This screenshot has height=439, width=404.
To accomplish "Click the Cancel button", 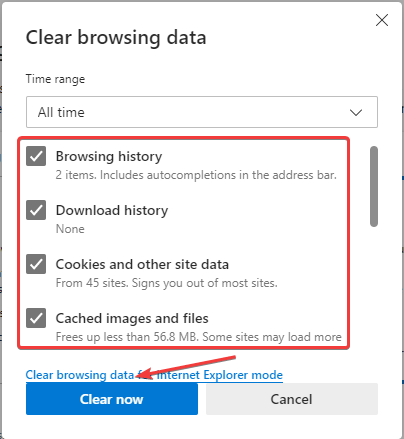I will pos(292,399).
